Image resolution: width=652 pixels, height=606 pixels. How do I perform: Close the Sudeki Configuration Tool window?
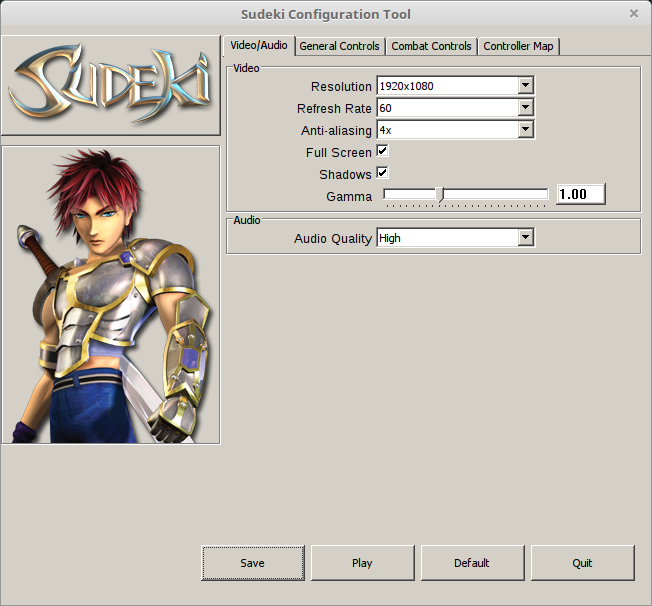click(x=634, y=14)
